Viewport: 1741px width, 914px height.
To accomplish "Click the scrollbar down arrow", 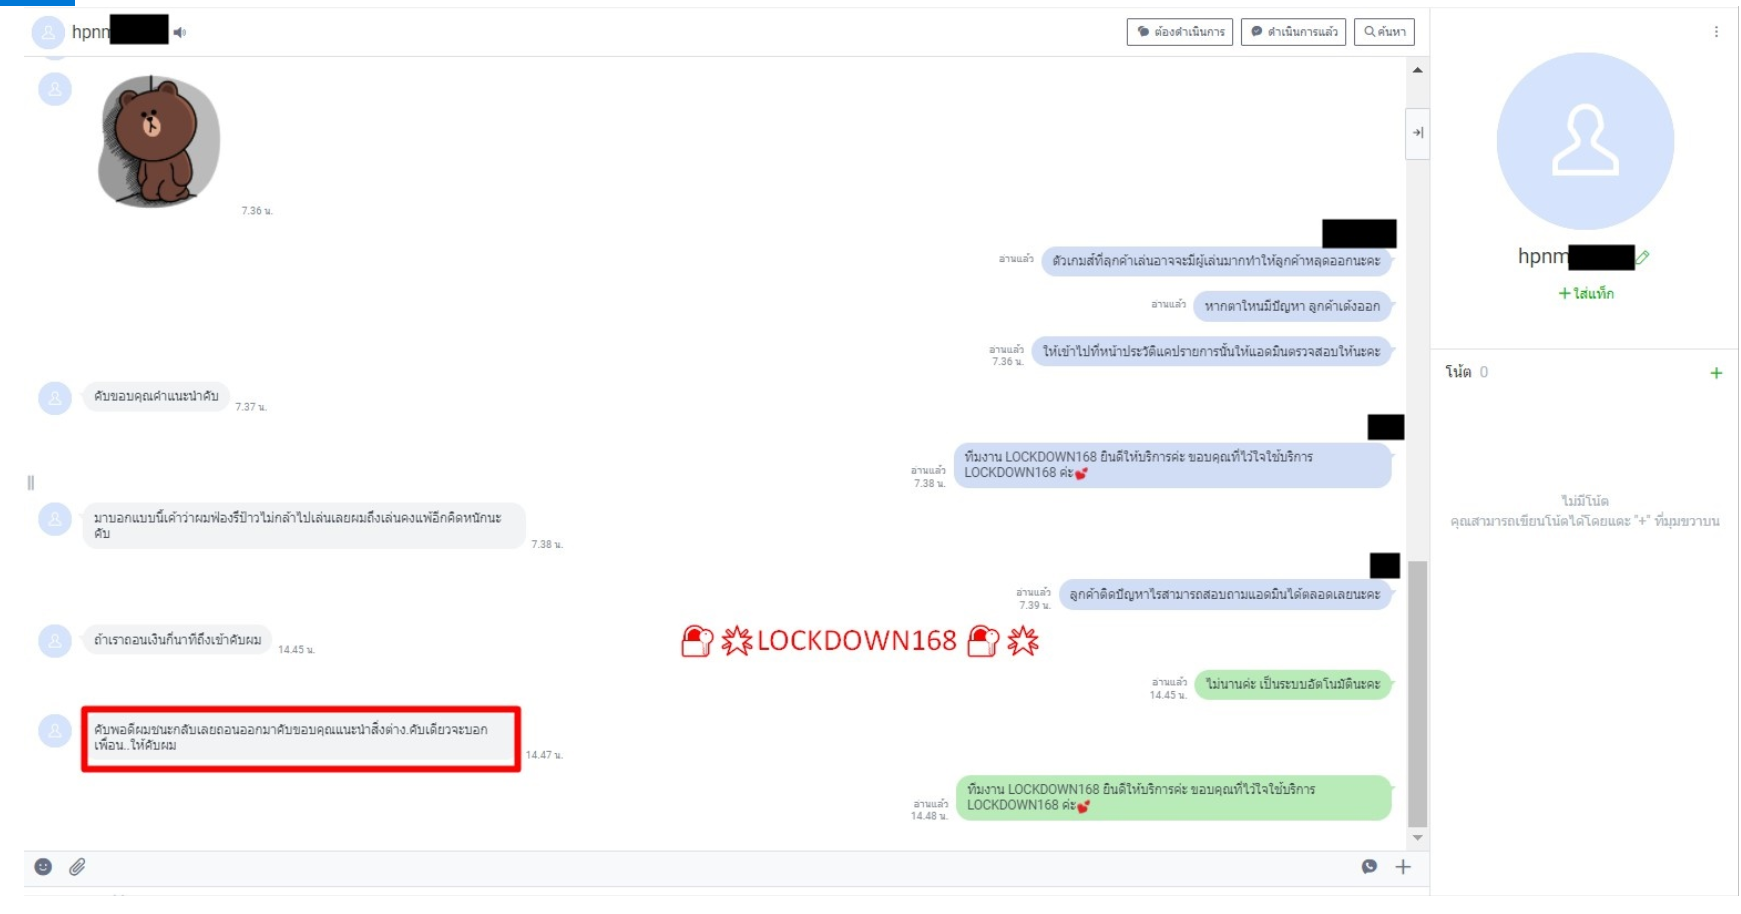I will pyautogui.click(x=1417, y=837).
